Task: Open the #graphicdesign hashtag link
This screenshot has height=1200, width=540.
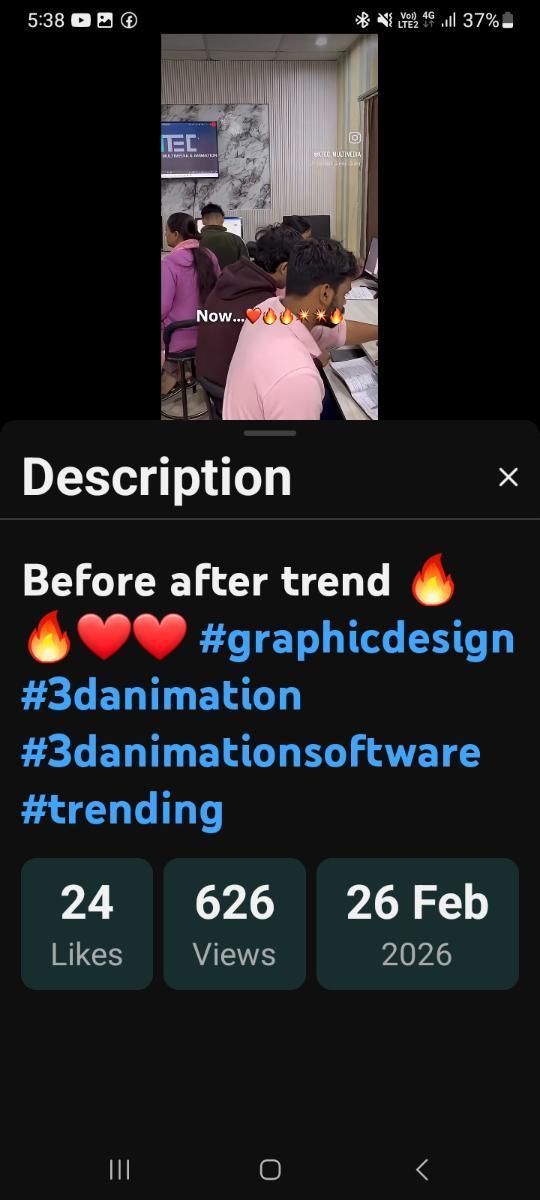Action: [x=357, y=639]
